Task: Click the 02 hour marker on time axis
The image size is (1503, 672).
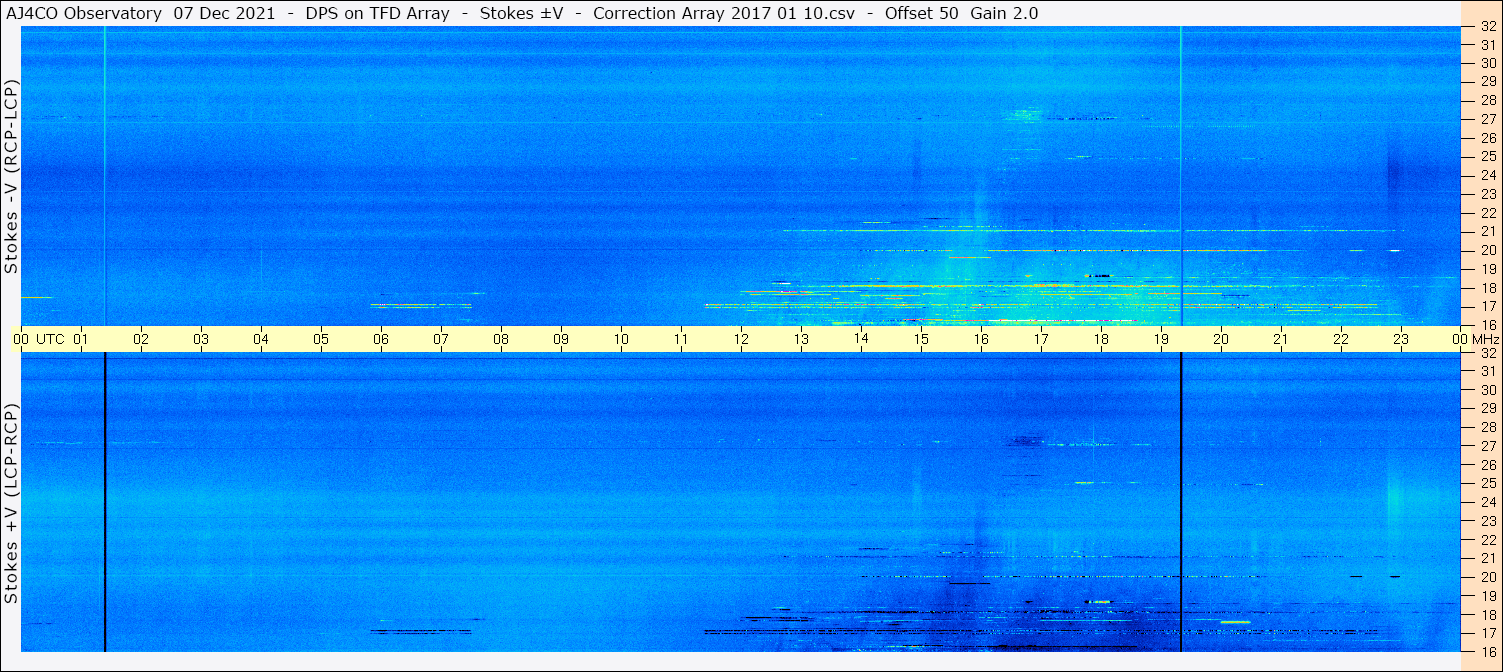Action: click(x=141, y=339)
